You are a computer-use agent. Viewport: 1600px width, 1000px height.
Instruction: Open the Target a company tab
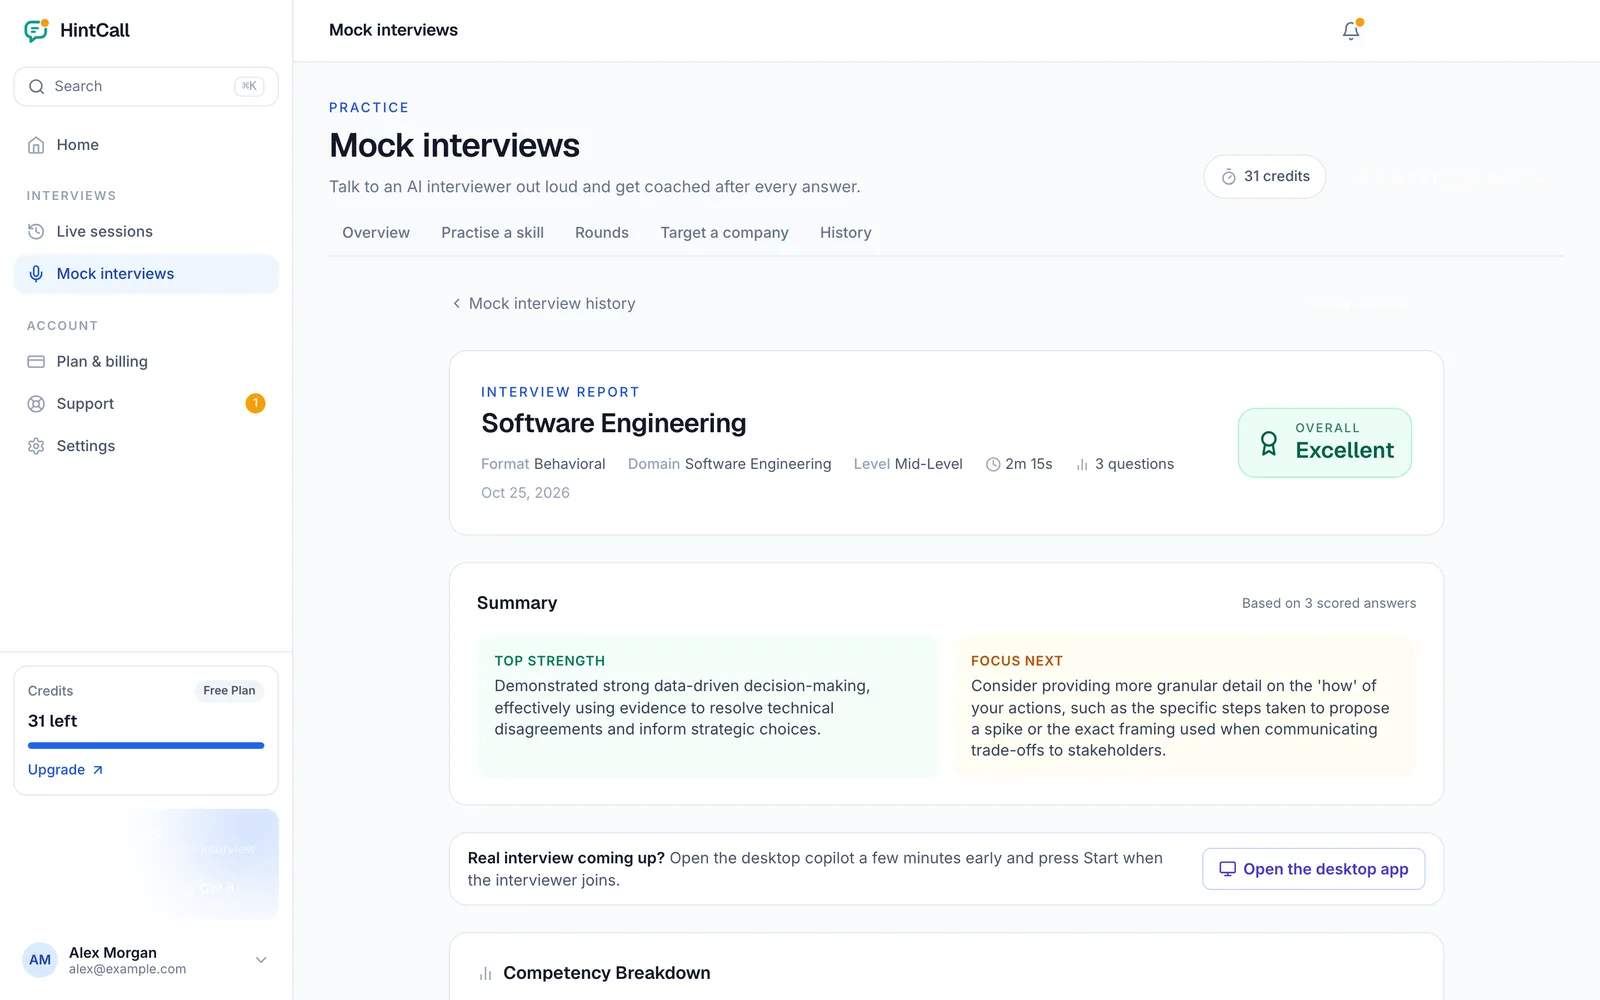724,233
